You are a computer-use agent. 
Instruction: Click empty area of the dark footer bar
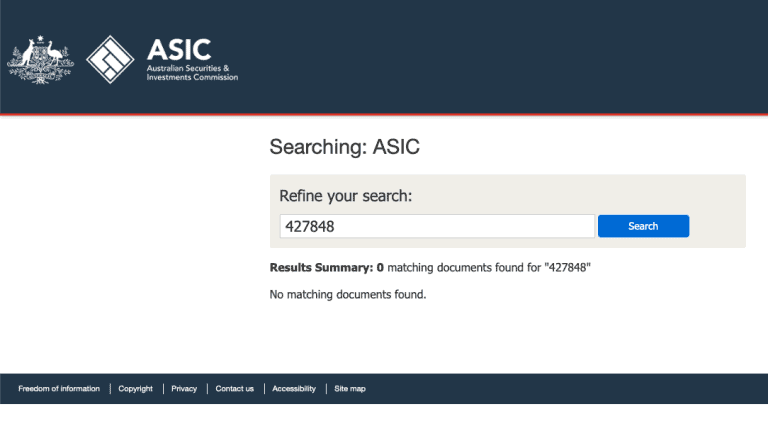tap(563, 389)
